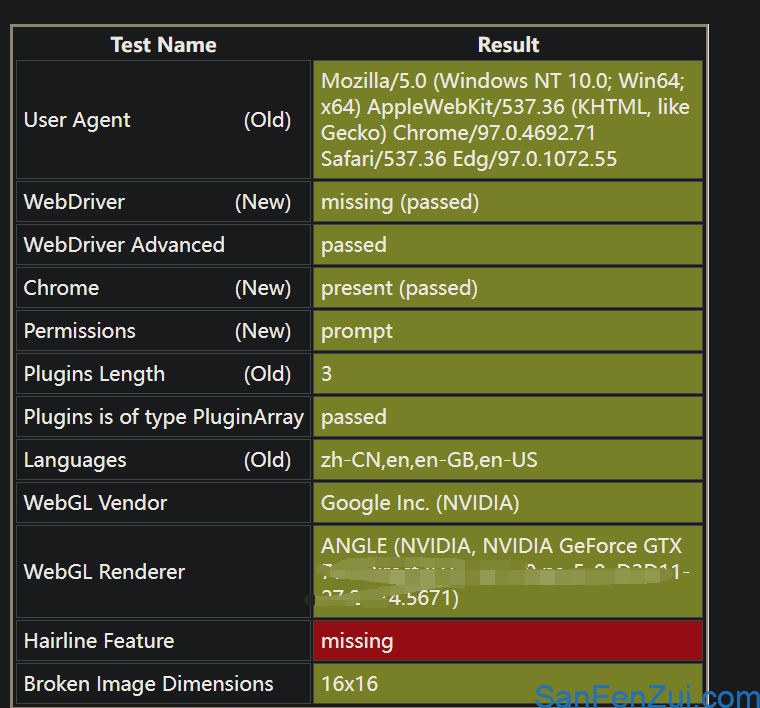Viewport: 760px width, 708px height.
Task: Click the Mozilla/5.0 user agent result text
Action: point(508,120)
